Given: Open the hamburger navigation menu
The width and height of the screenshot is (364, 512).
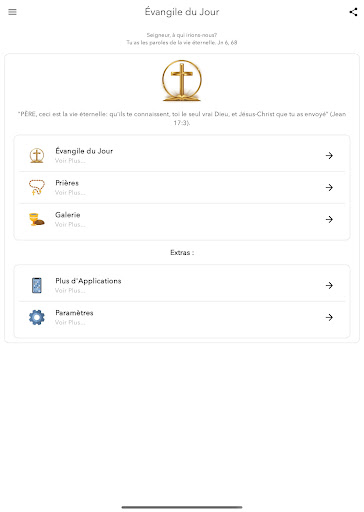Looking at the screenshot, I should [x=12, y=12].
